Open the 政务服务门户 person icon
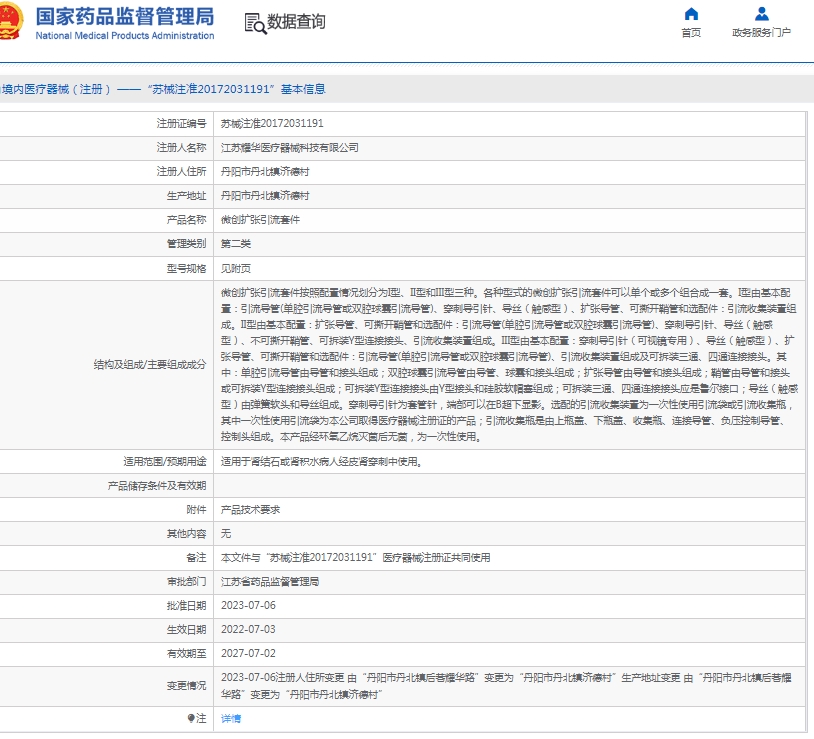 tap(762, 13)
